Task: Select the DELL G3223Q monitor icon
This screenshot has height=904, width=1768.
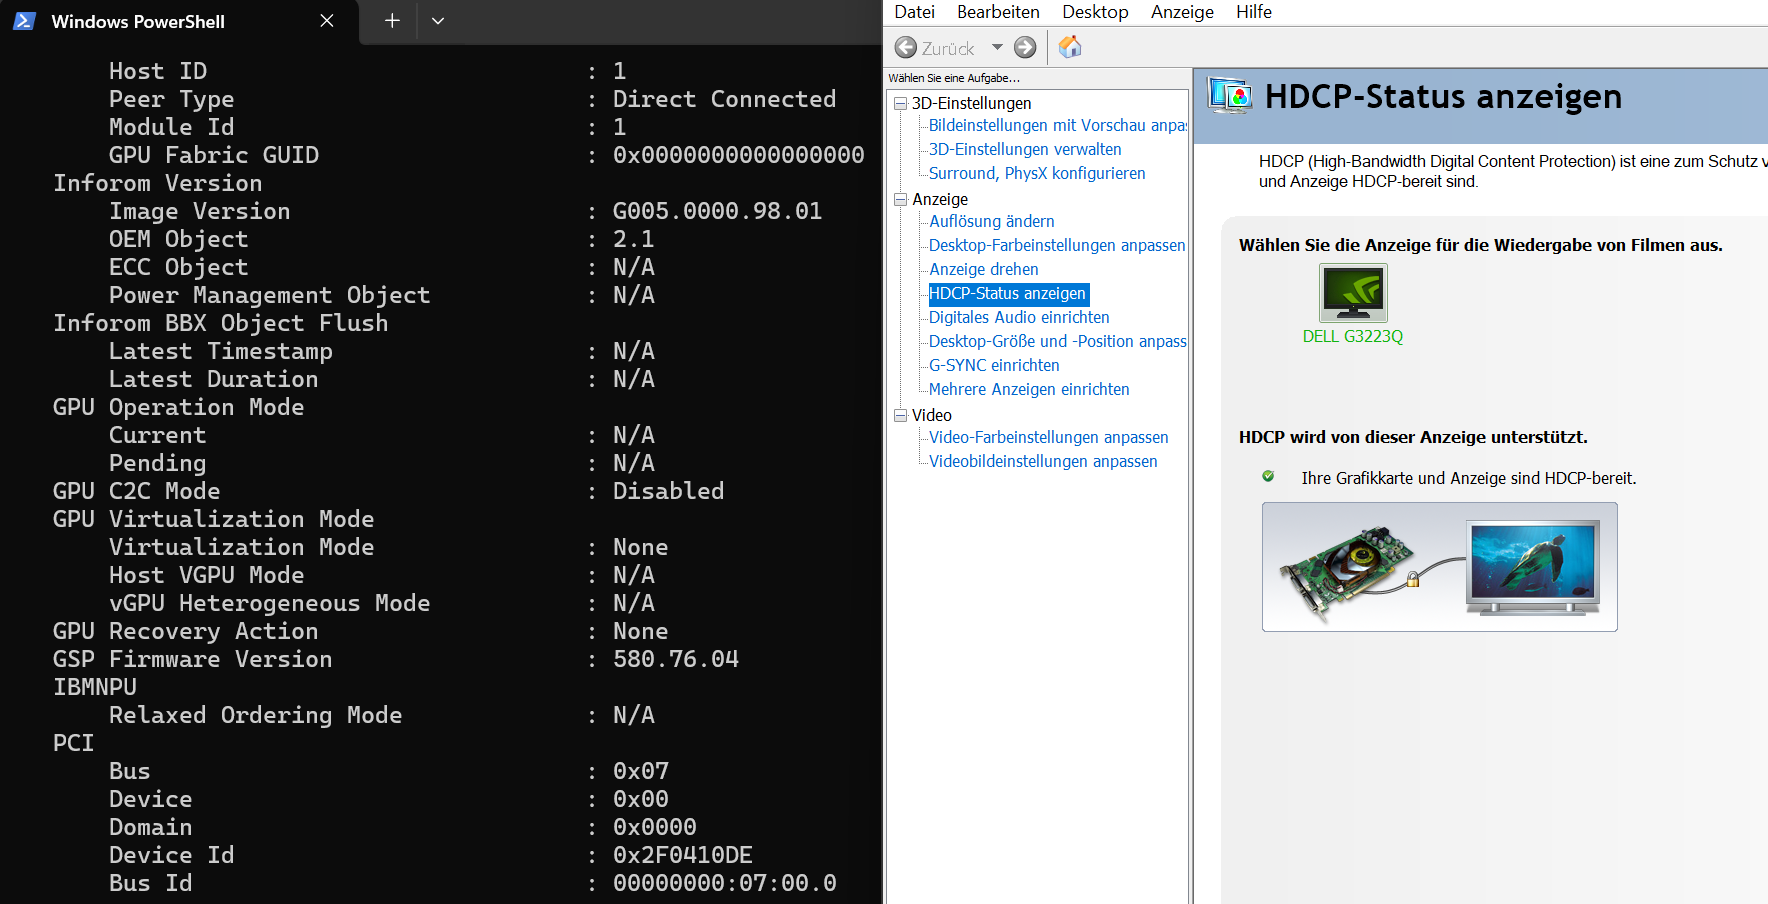Action: [x=1353, y=293]
